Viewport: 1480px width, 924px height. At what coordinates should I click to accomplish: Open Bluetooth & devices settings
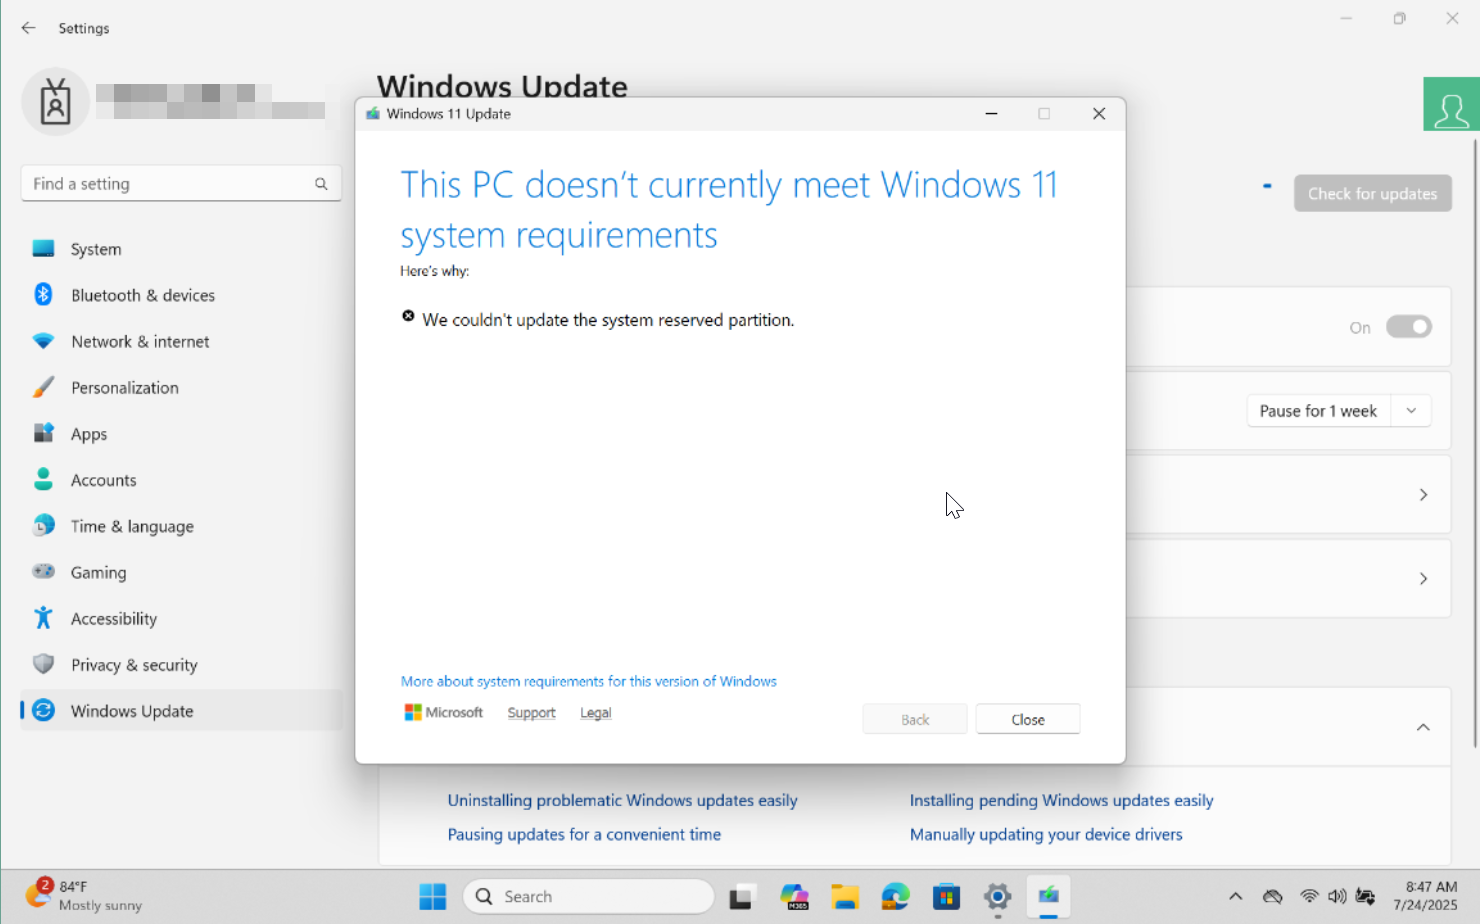tap(181, 295)
